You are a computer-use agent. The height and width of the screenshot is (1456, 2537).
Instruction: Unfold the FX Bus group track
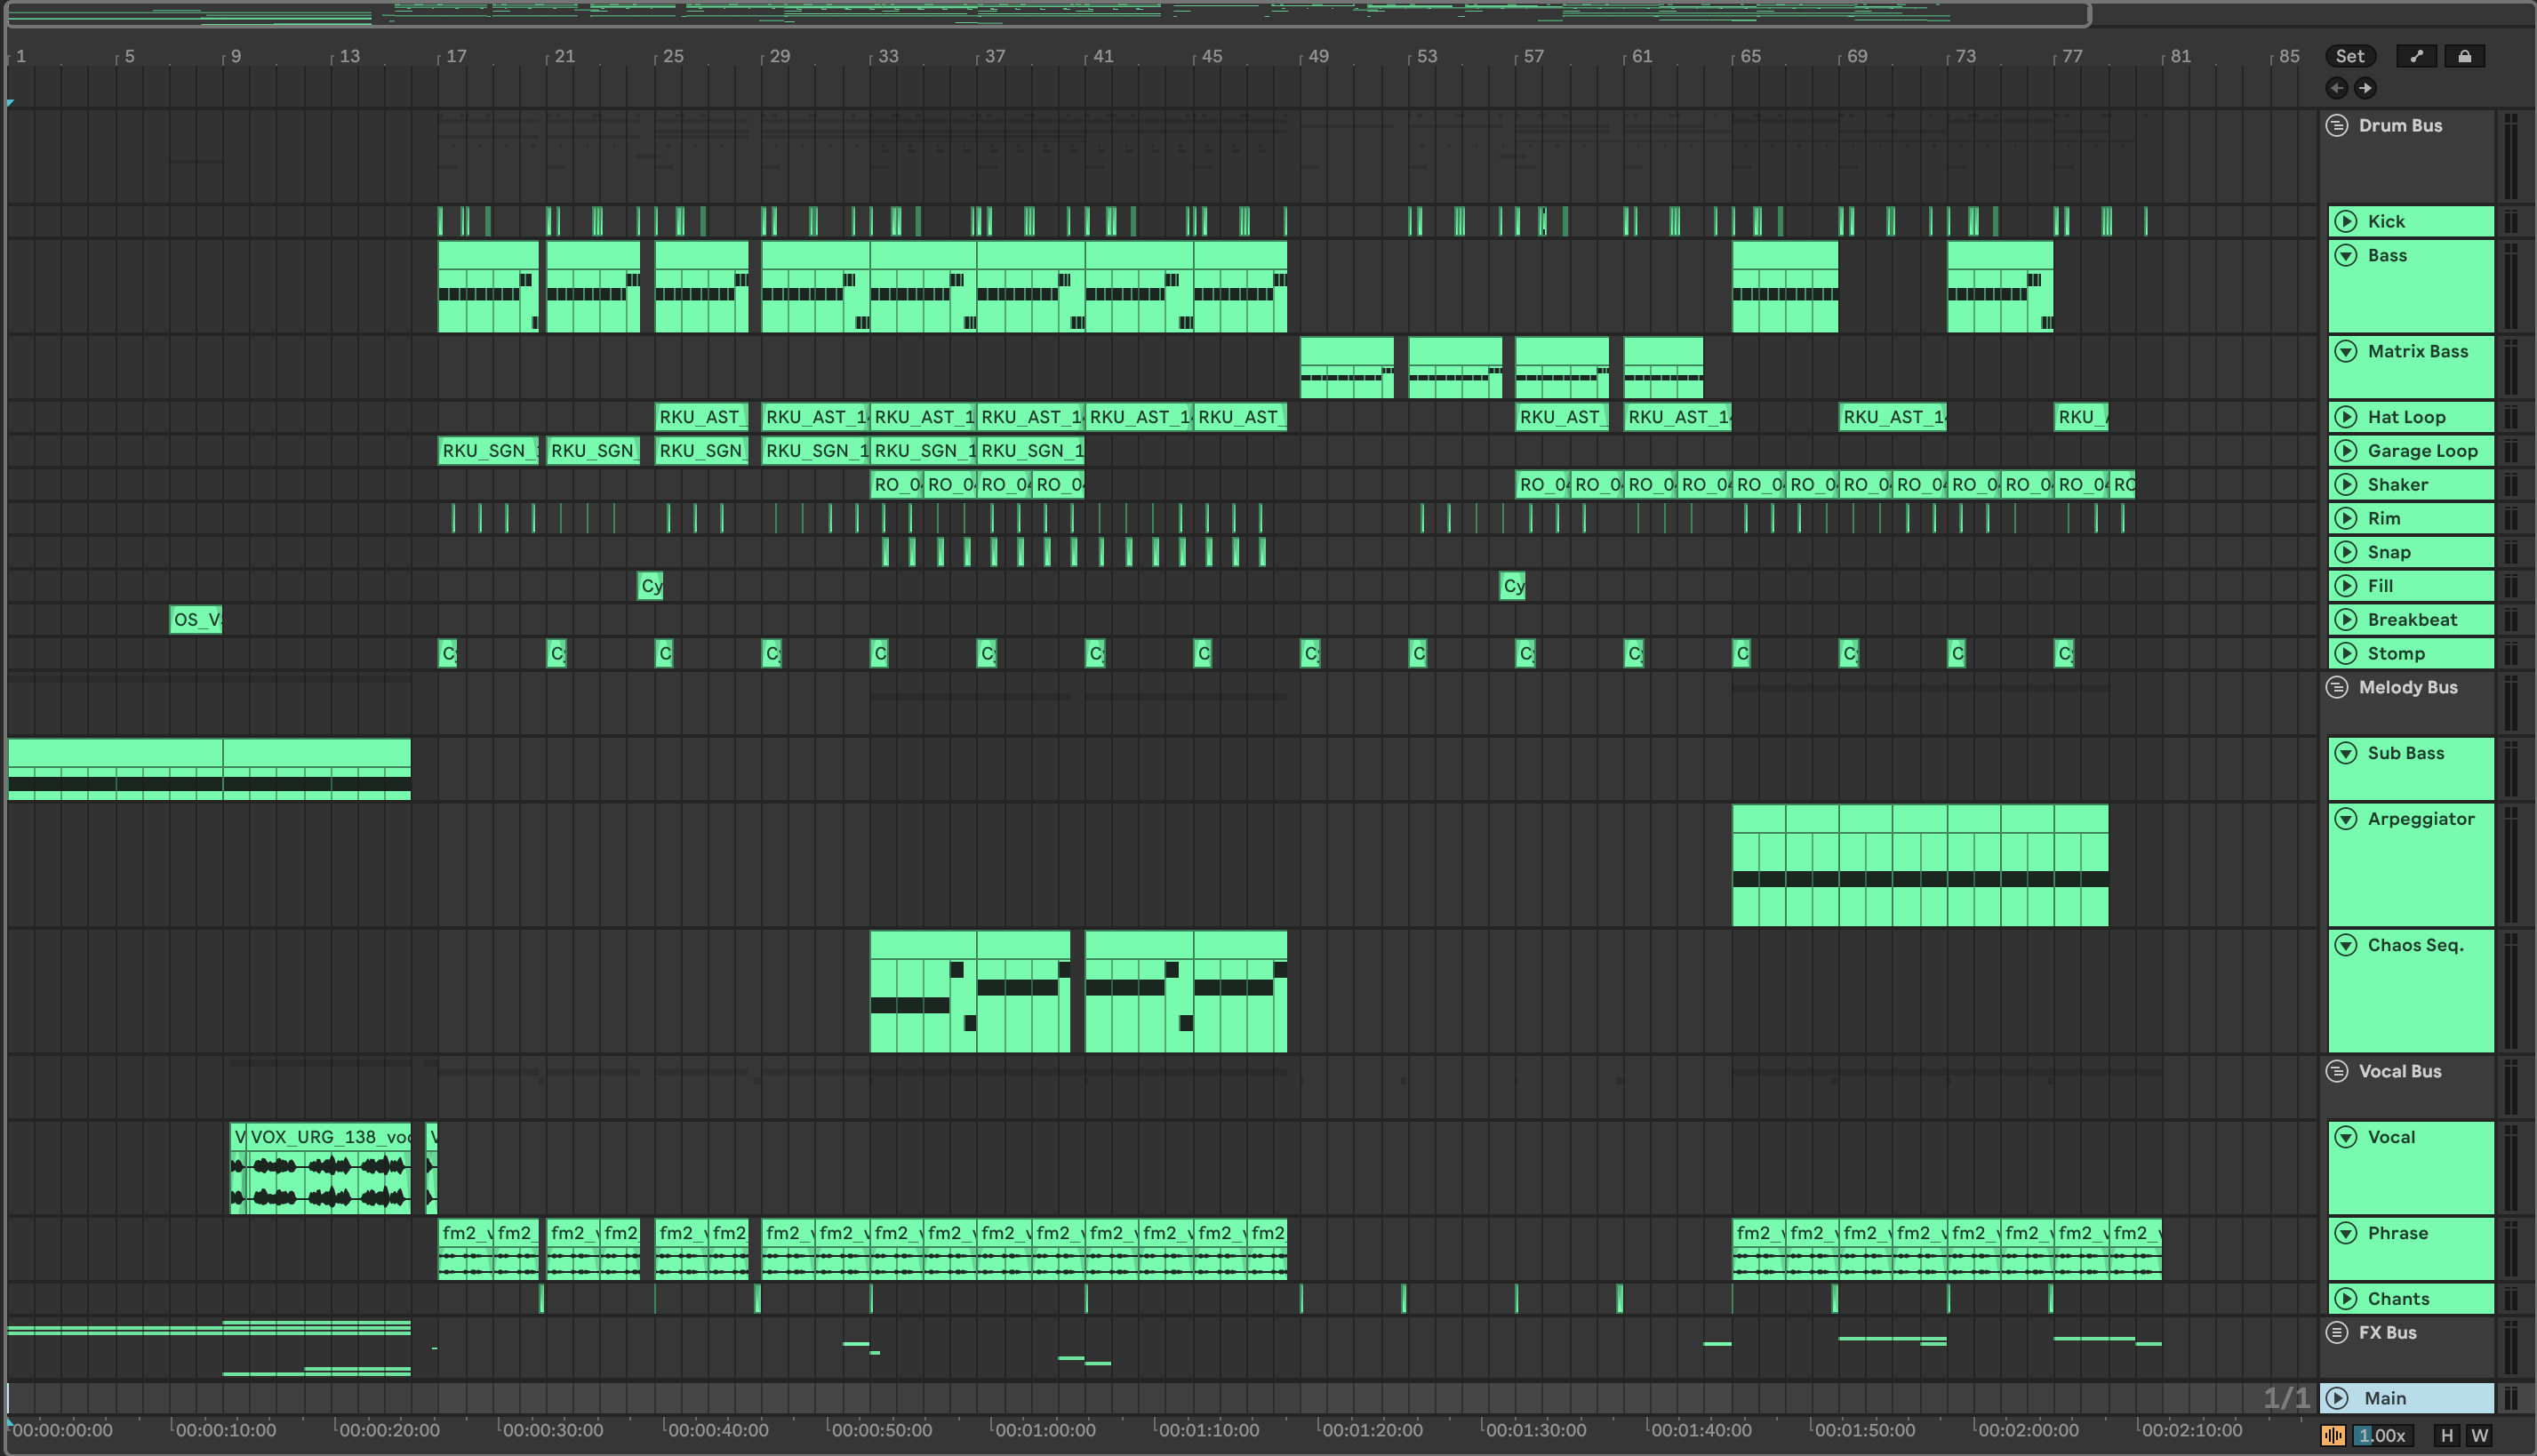click(2336, 1332)
